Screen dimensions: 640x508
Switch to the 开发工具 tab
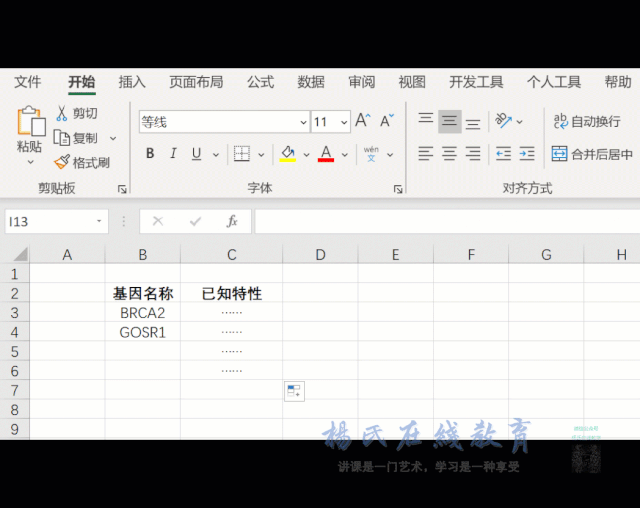(476, 82)
